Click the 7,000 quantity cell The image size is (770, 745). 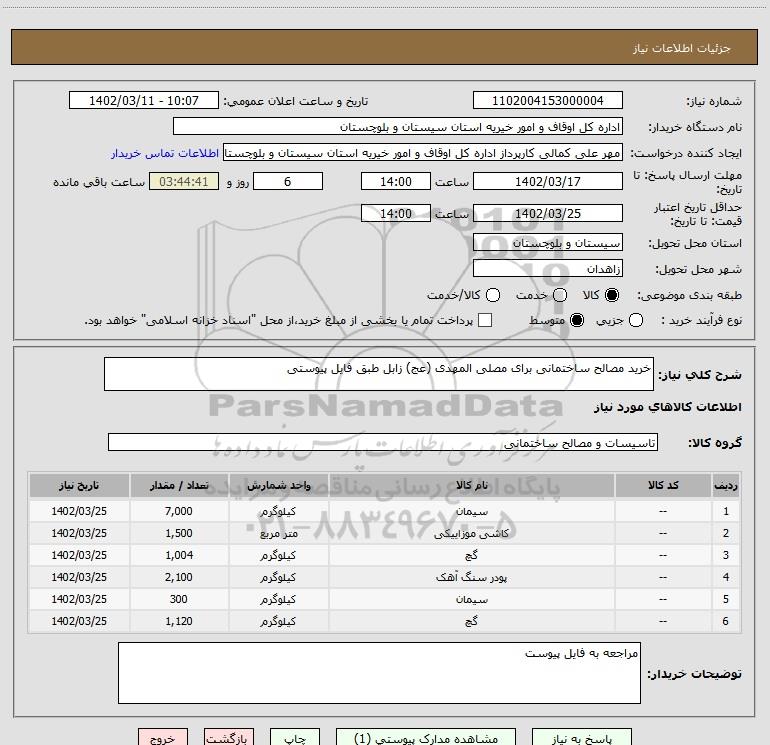point(179,511)
